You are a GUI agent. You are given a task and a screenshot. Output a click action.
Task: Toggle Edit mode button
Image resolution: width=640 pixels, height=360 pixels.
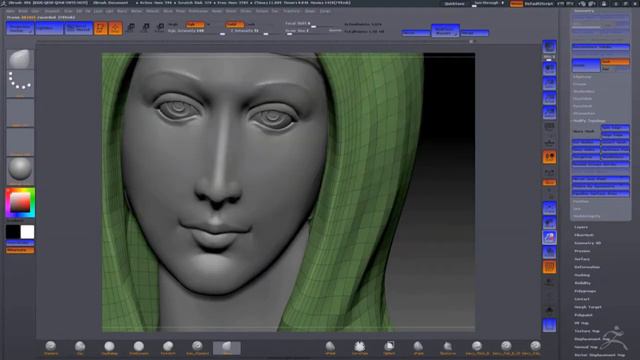coord(100,28)
